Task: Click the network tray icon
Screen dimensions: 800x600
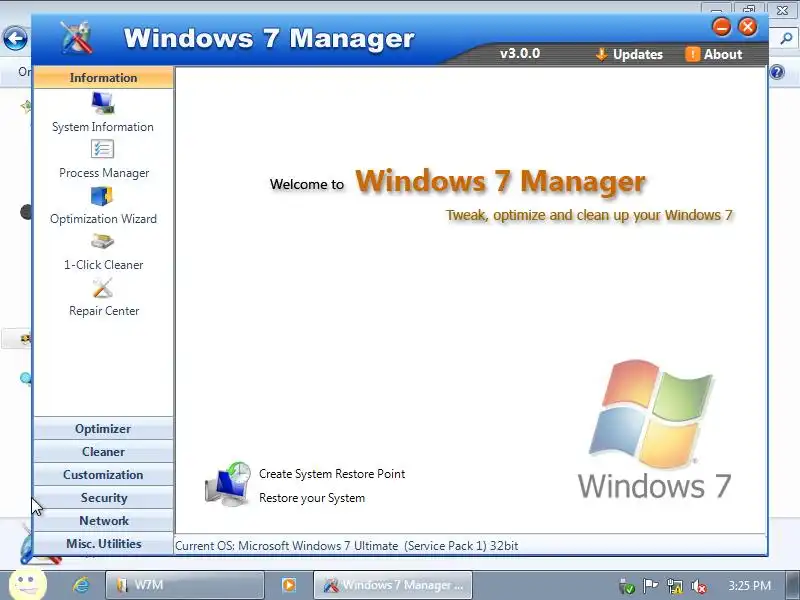Action: coord(675,586)
